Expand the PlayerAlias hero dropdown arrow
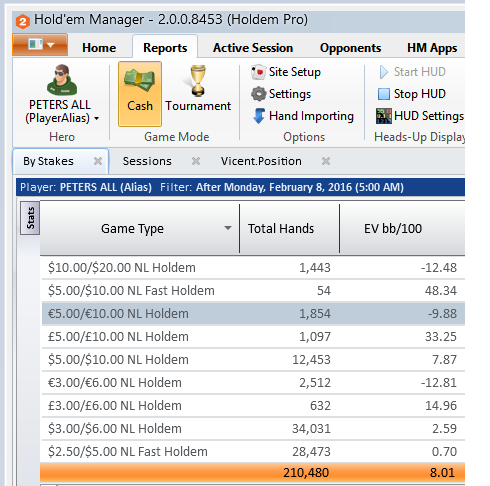 [x=97, y=119]
